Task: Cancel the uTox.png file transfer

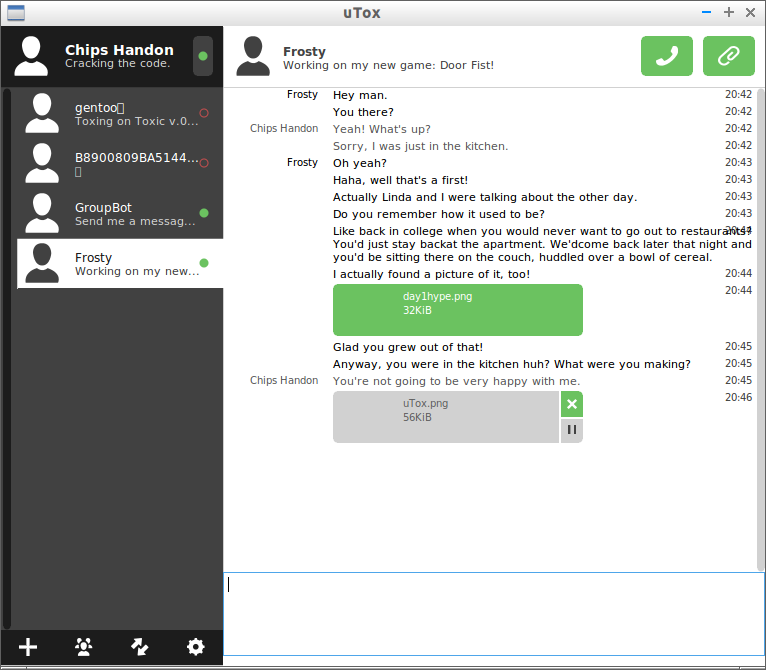Action: [x=572, y=404]
